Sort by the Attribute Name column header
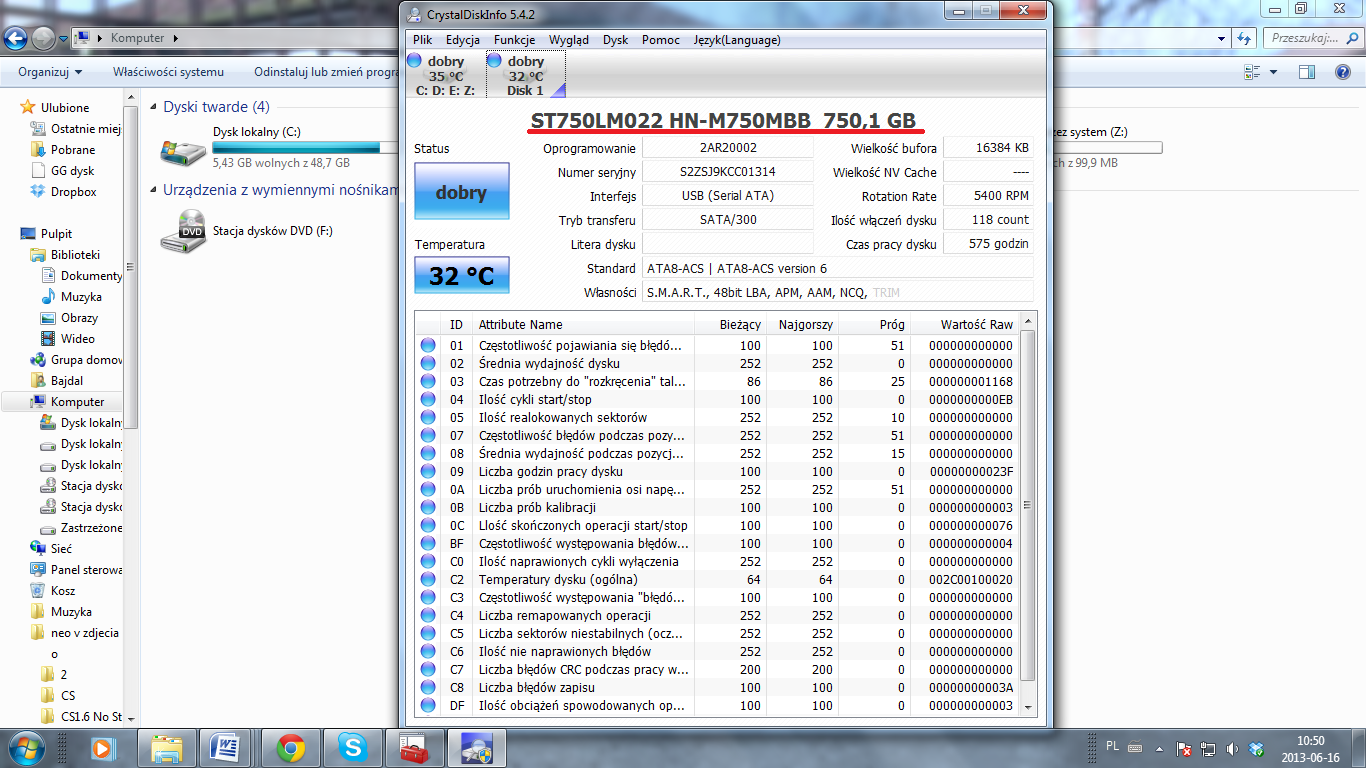 point(582,324)
